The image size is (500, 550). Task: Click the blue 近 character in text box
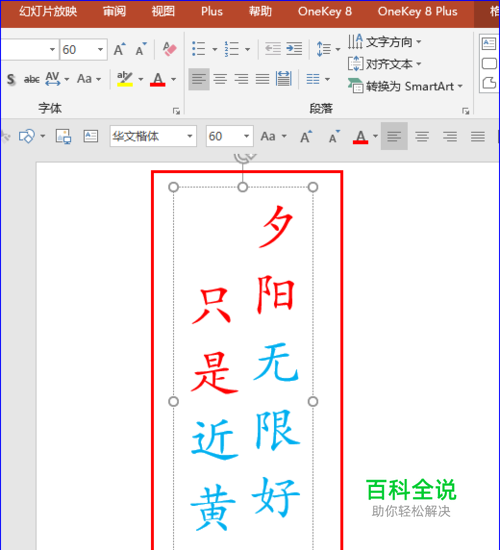pos(214,440)
